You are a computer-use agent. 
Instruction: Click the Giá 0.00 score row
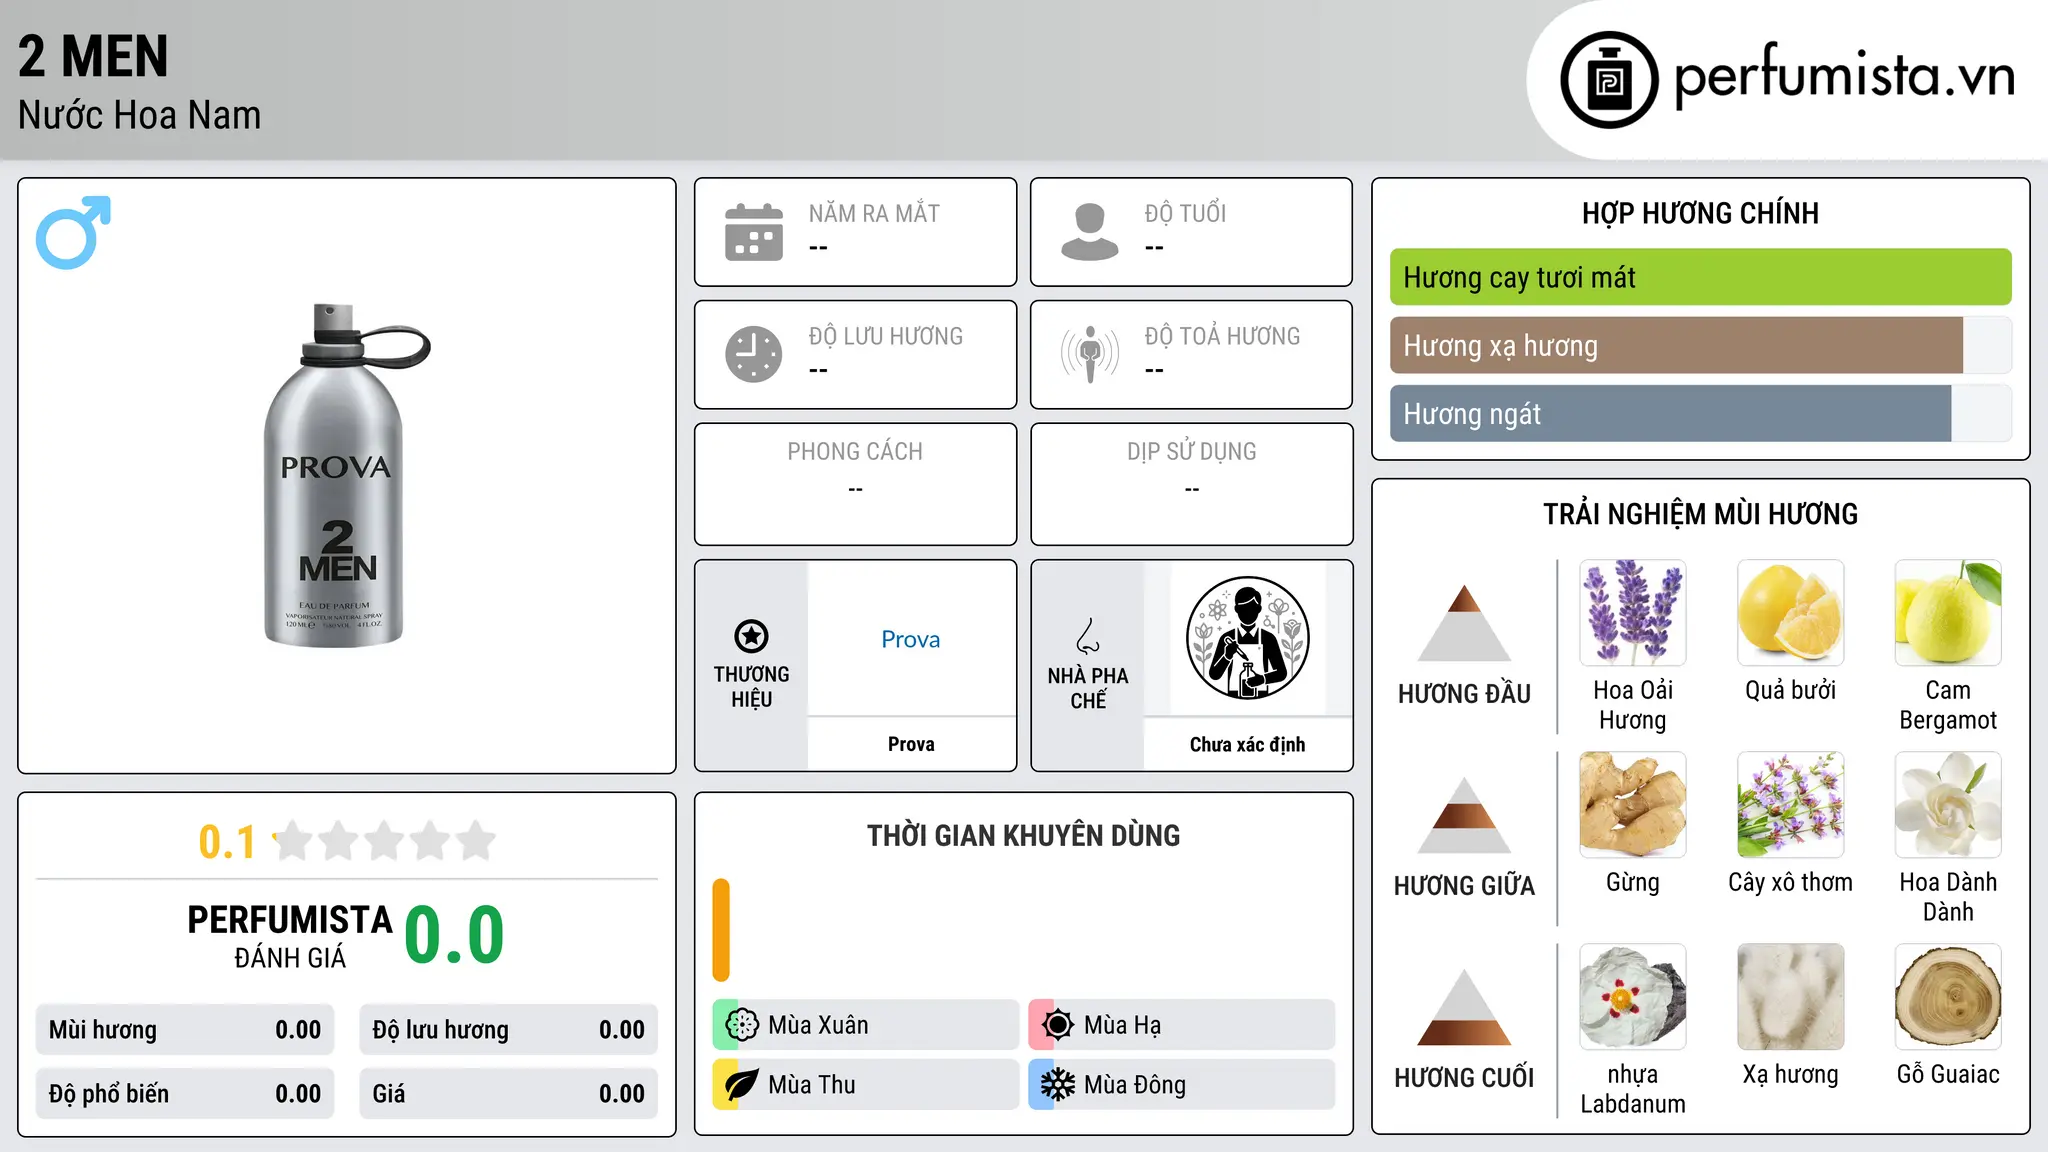pyautogui.click(x=509, y=1094)
